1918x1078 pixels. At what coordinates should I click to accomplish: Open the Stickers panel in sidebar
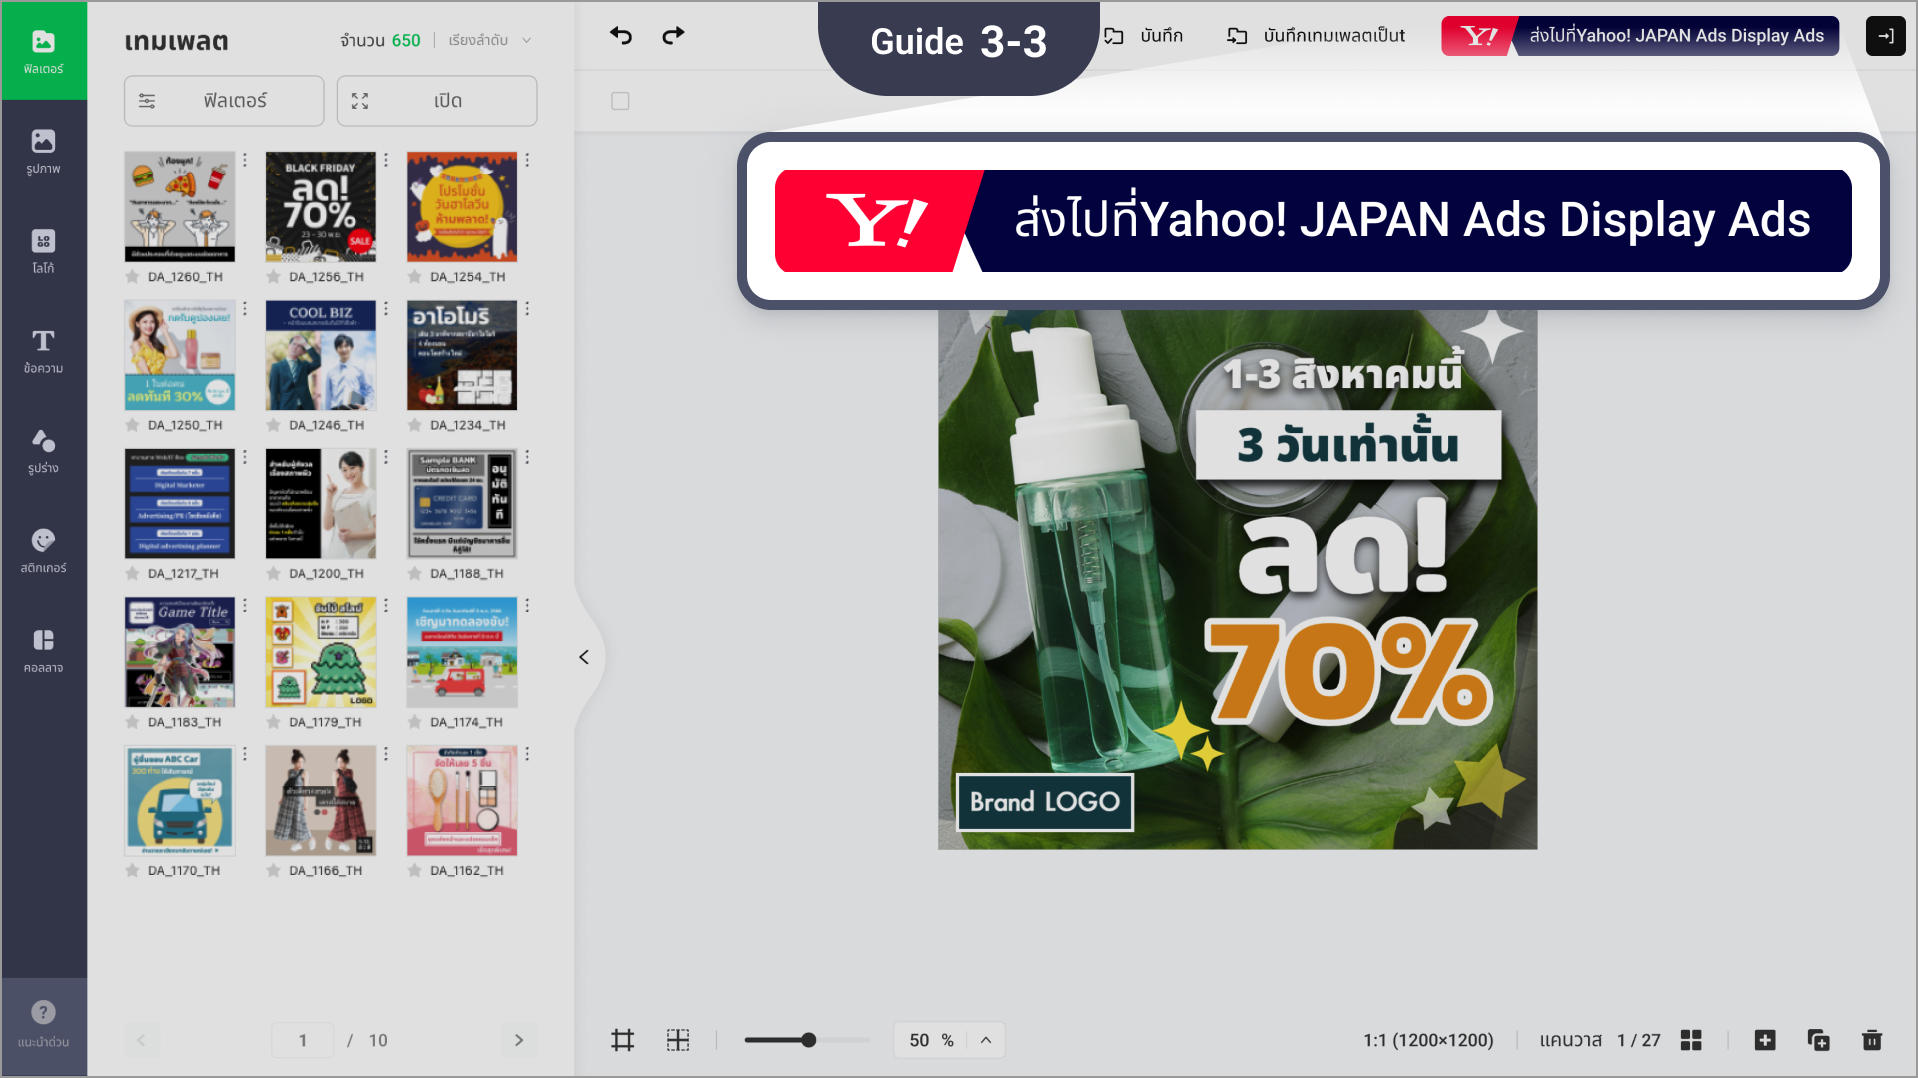pyautogui.click(x=43, y=551)
